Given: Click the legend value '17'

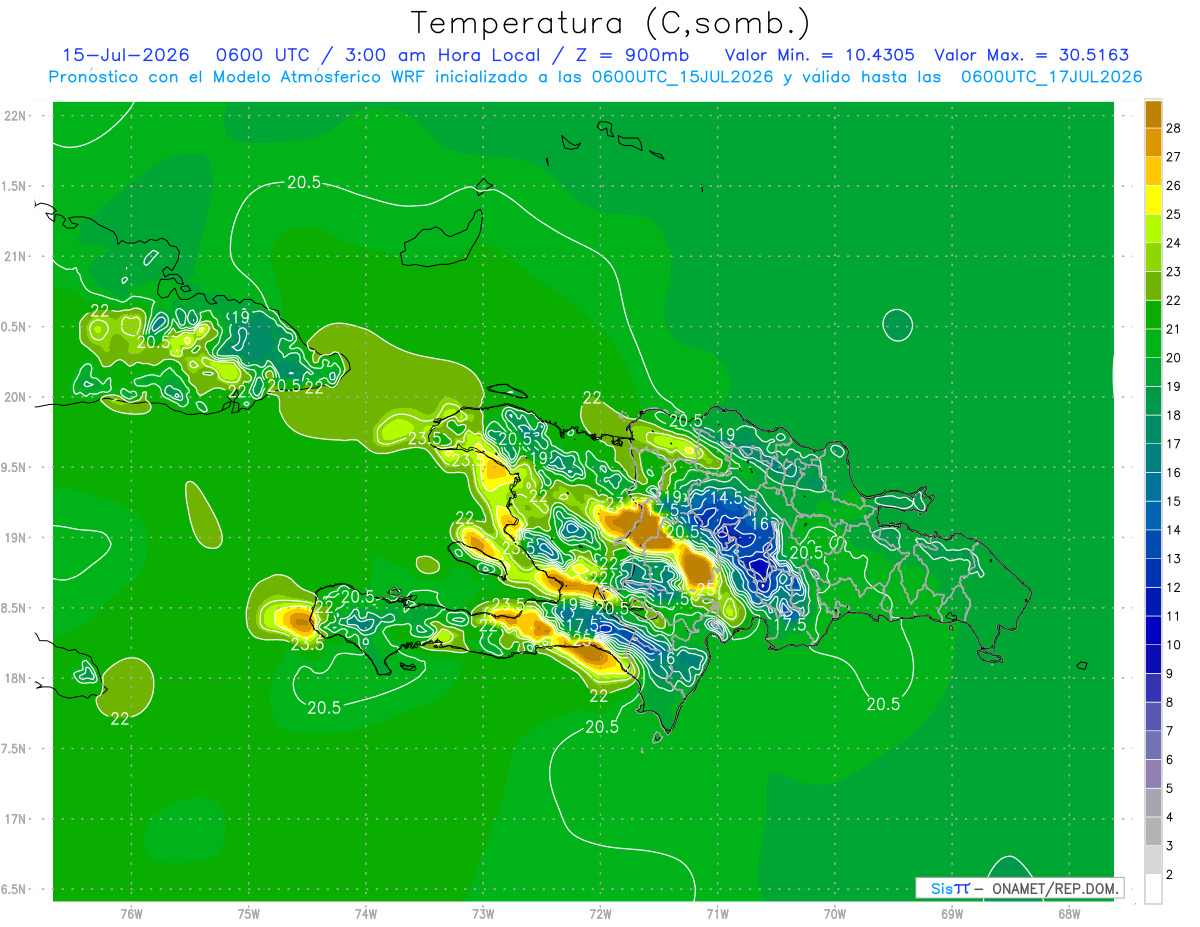Looking at the screenshot, I should (1173, 443).
